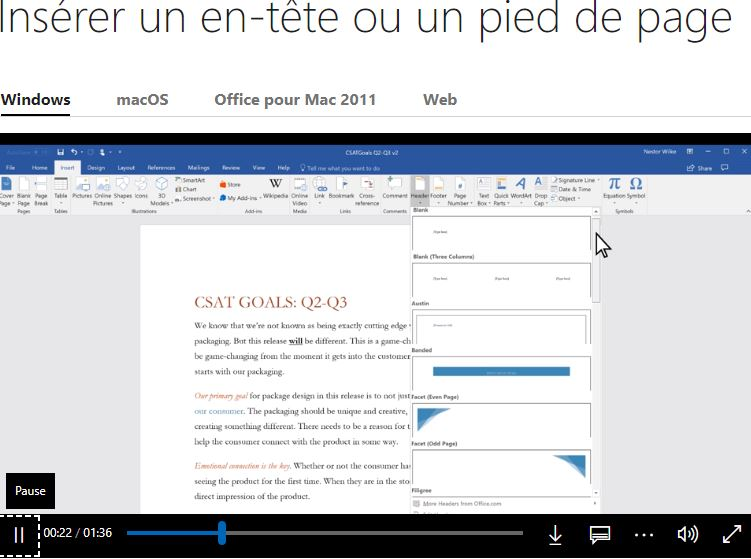
Task: Open the Mailings ribbon tab
Action: click(198, 168)
